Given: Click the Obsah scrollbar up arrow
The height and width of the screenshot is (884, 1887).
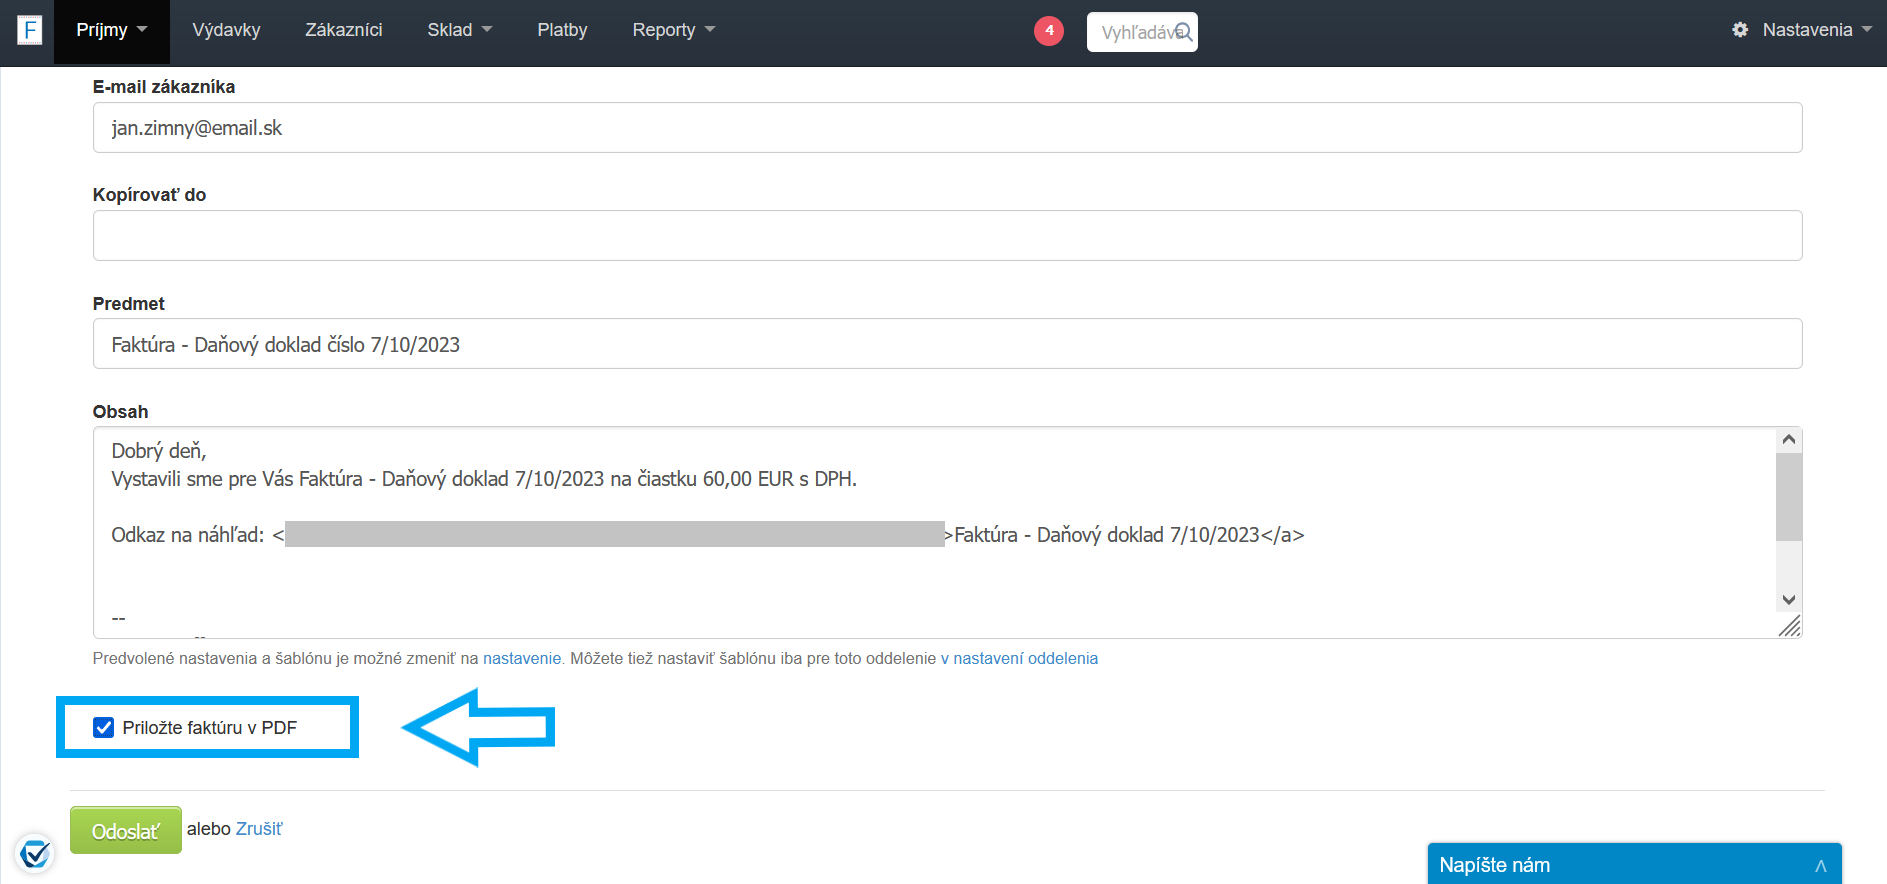Looking at the screenshot, I should pyautogui.click(x=1789, y=440).
